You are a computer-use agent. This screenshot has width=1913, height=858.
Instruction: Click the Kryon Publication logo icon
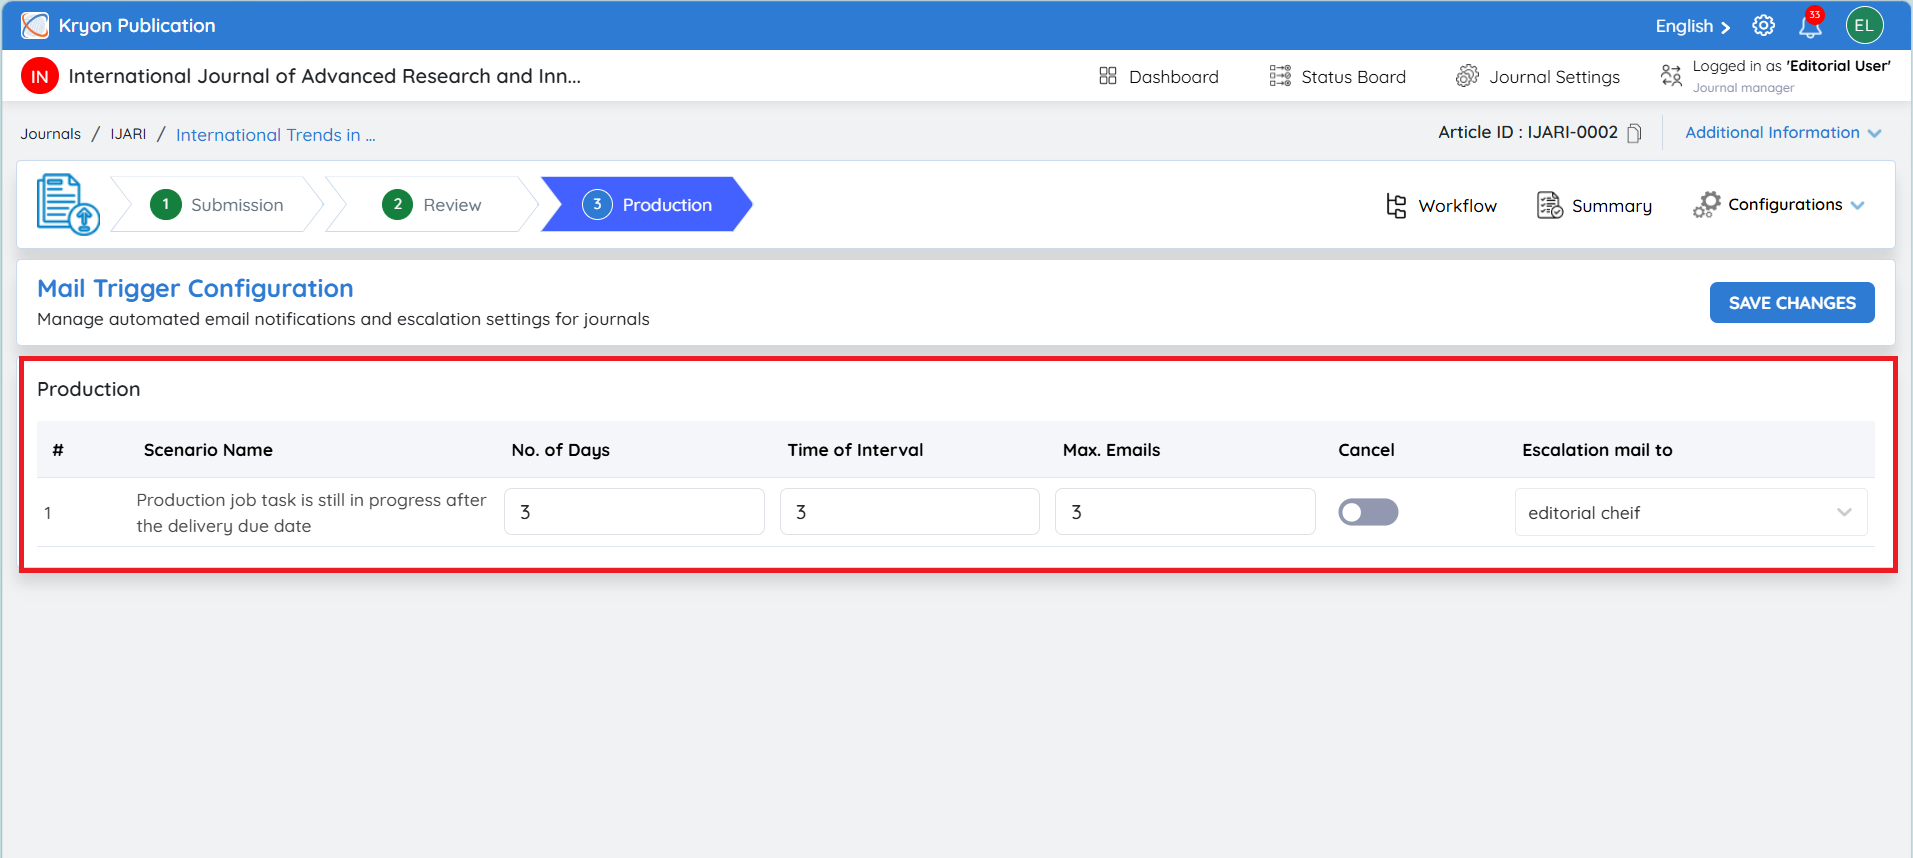pos(35,26)
